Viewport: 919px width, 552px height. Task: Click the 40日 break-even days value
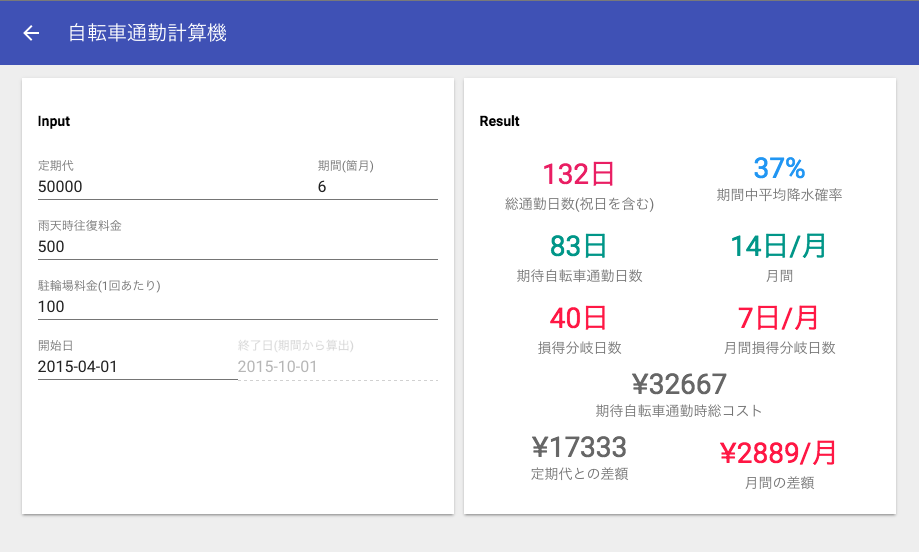579,318
